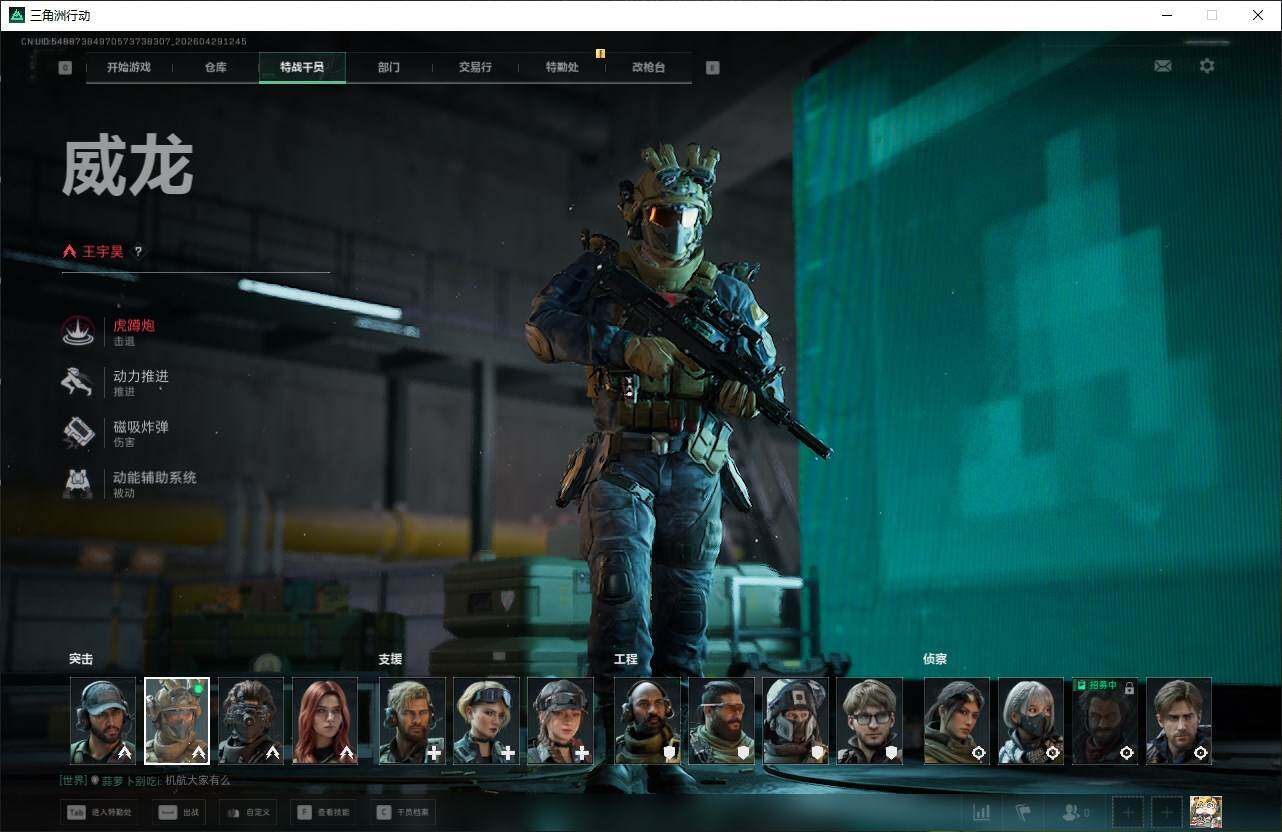
Task: Open the player avatar in bottom right
Action: point(1205,812)
